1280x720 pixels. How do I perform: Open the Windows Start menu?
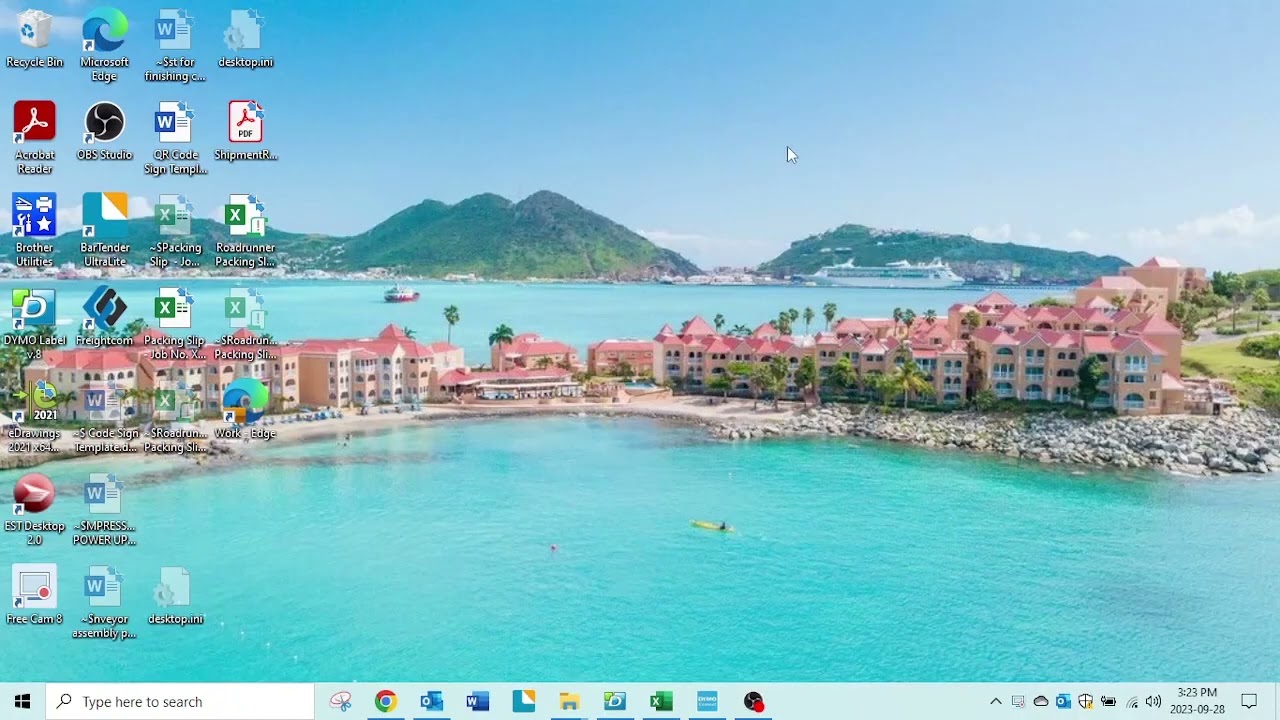click(23, 702)
